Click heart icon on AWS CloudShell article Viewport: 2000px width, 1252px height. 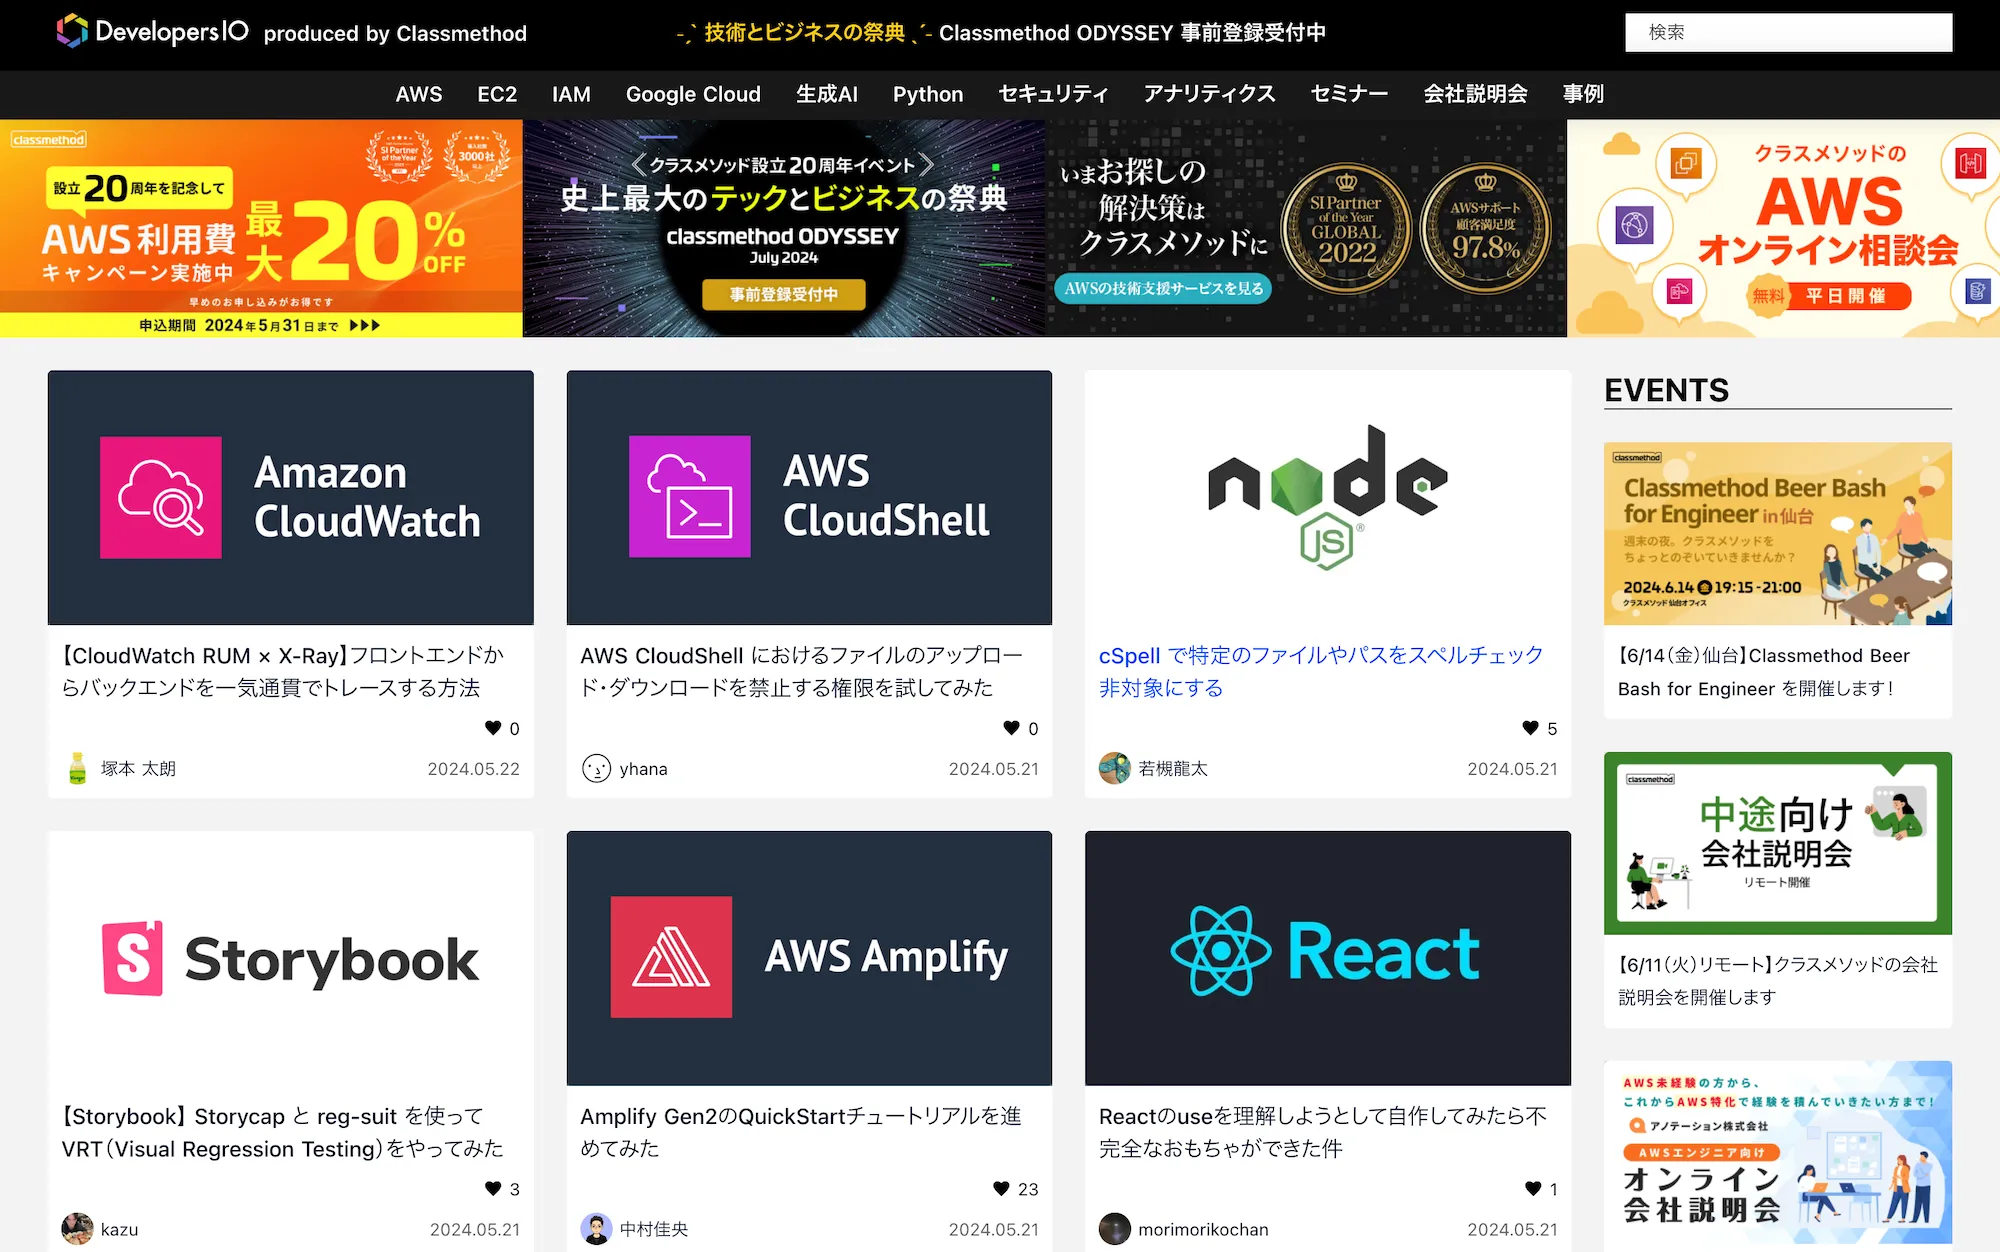tap(1012, 728)
